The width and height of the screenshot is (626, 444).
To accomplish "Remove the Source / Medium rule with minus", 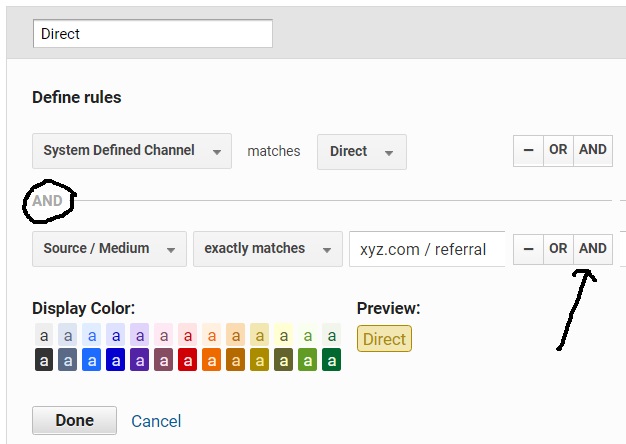I will point(528,249).
